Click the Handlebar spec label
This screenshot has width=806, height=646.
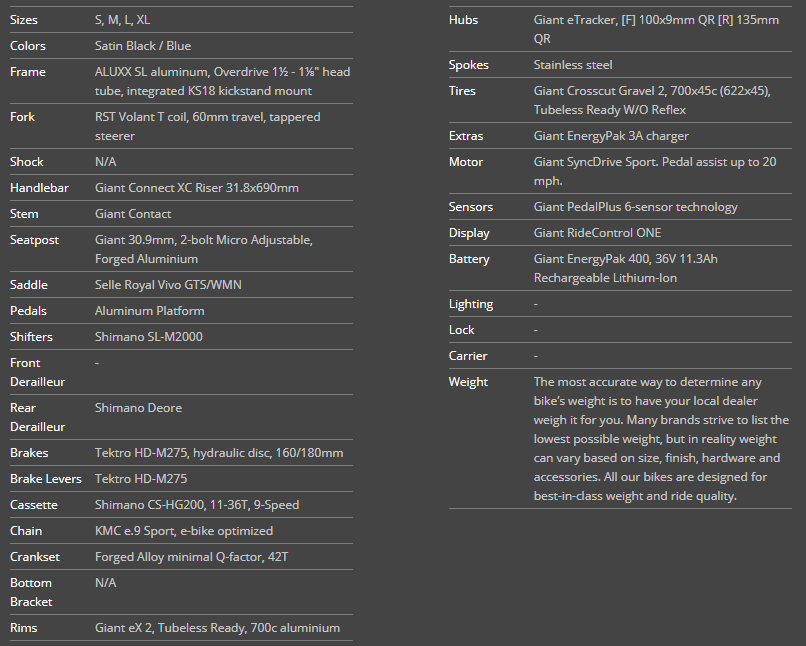tap(39, 188)
